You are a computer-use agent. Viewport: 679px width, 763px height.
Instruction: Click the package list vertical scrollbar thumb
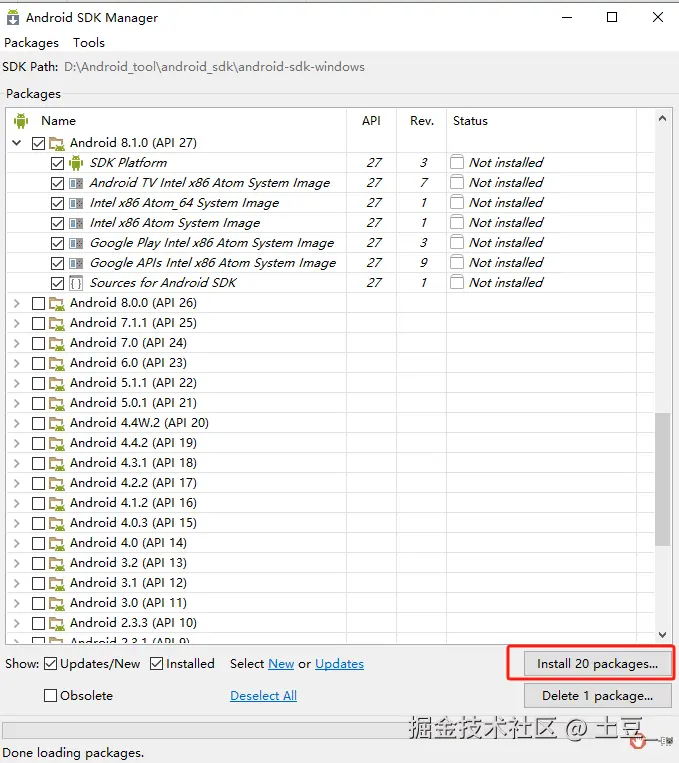point(662,479)
